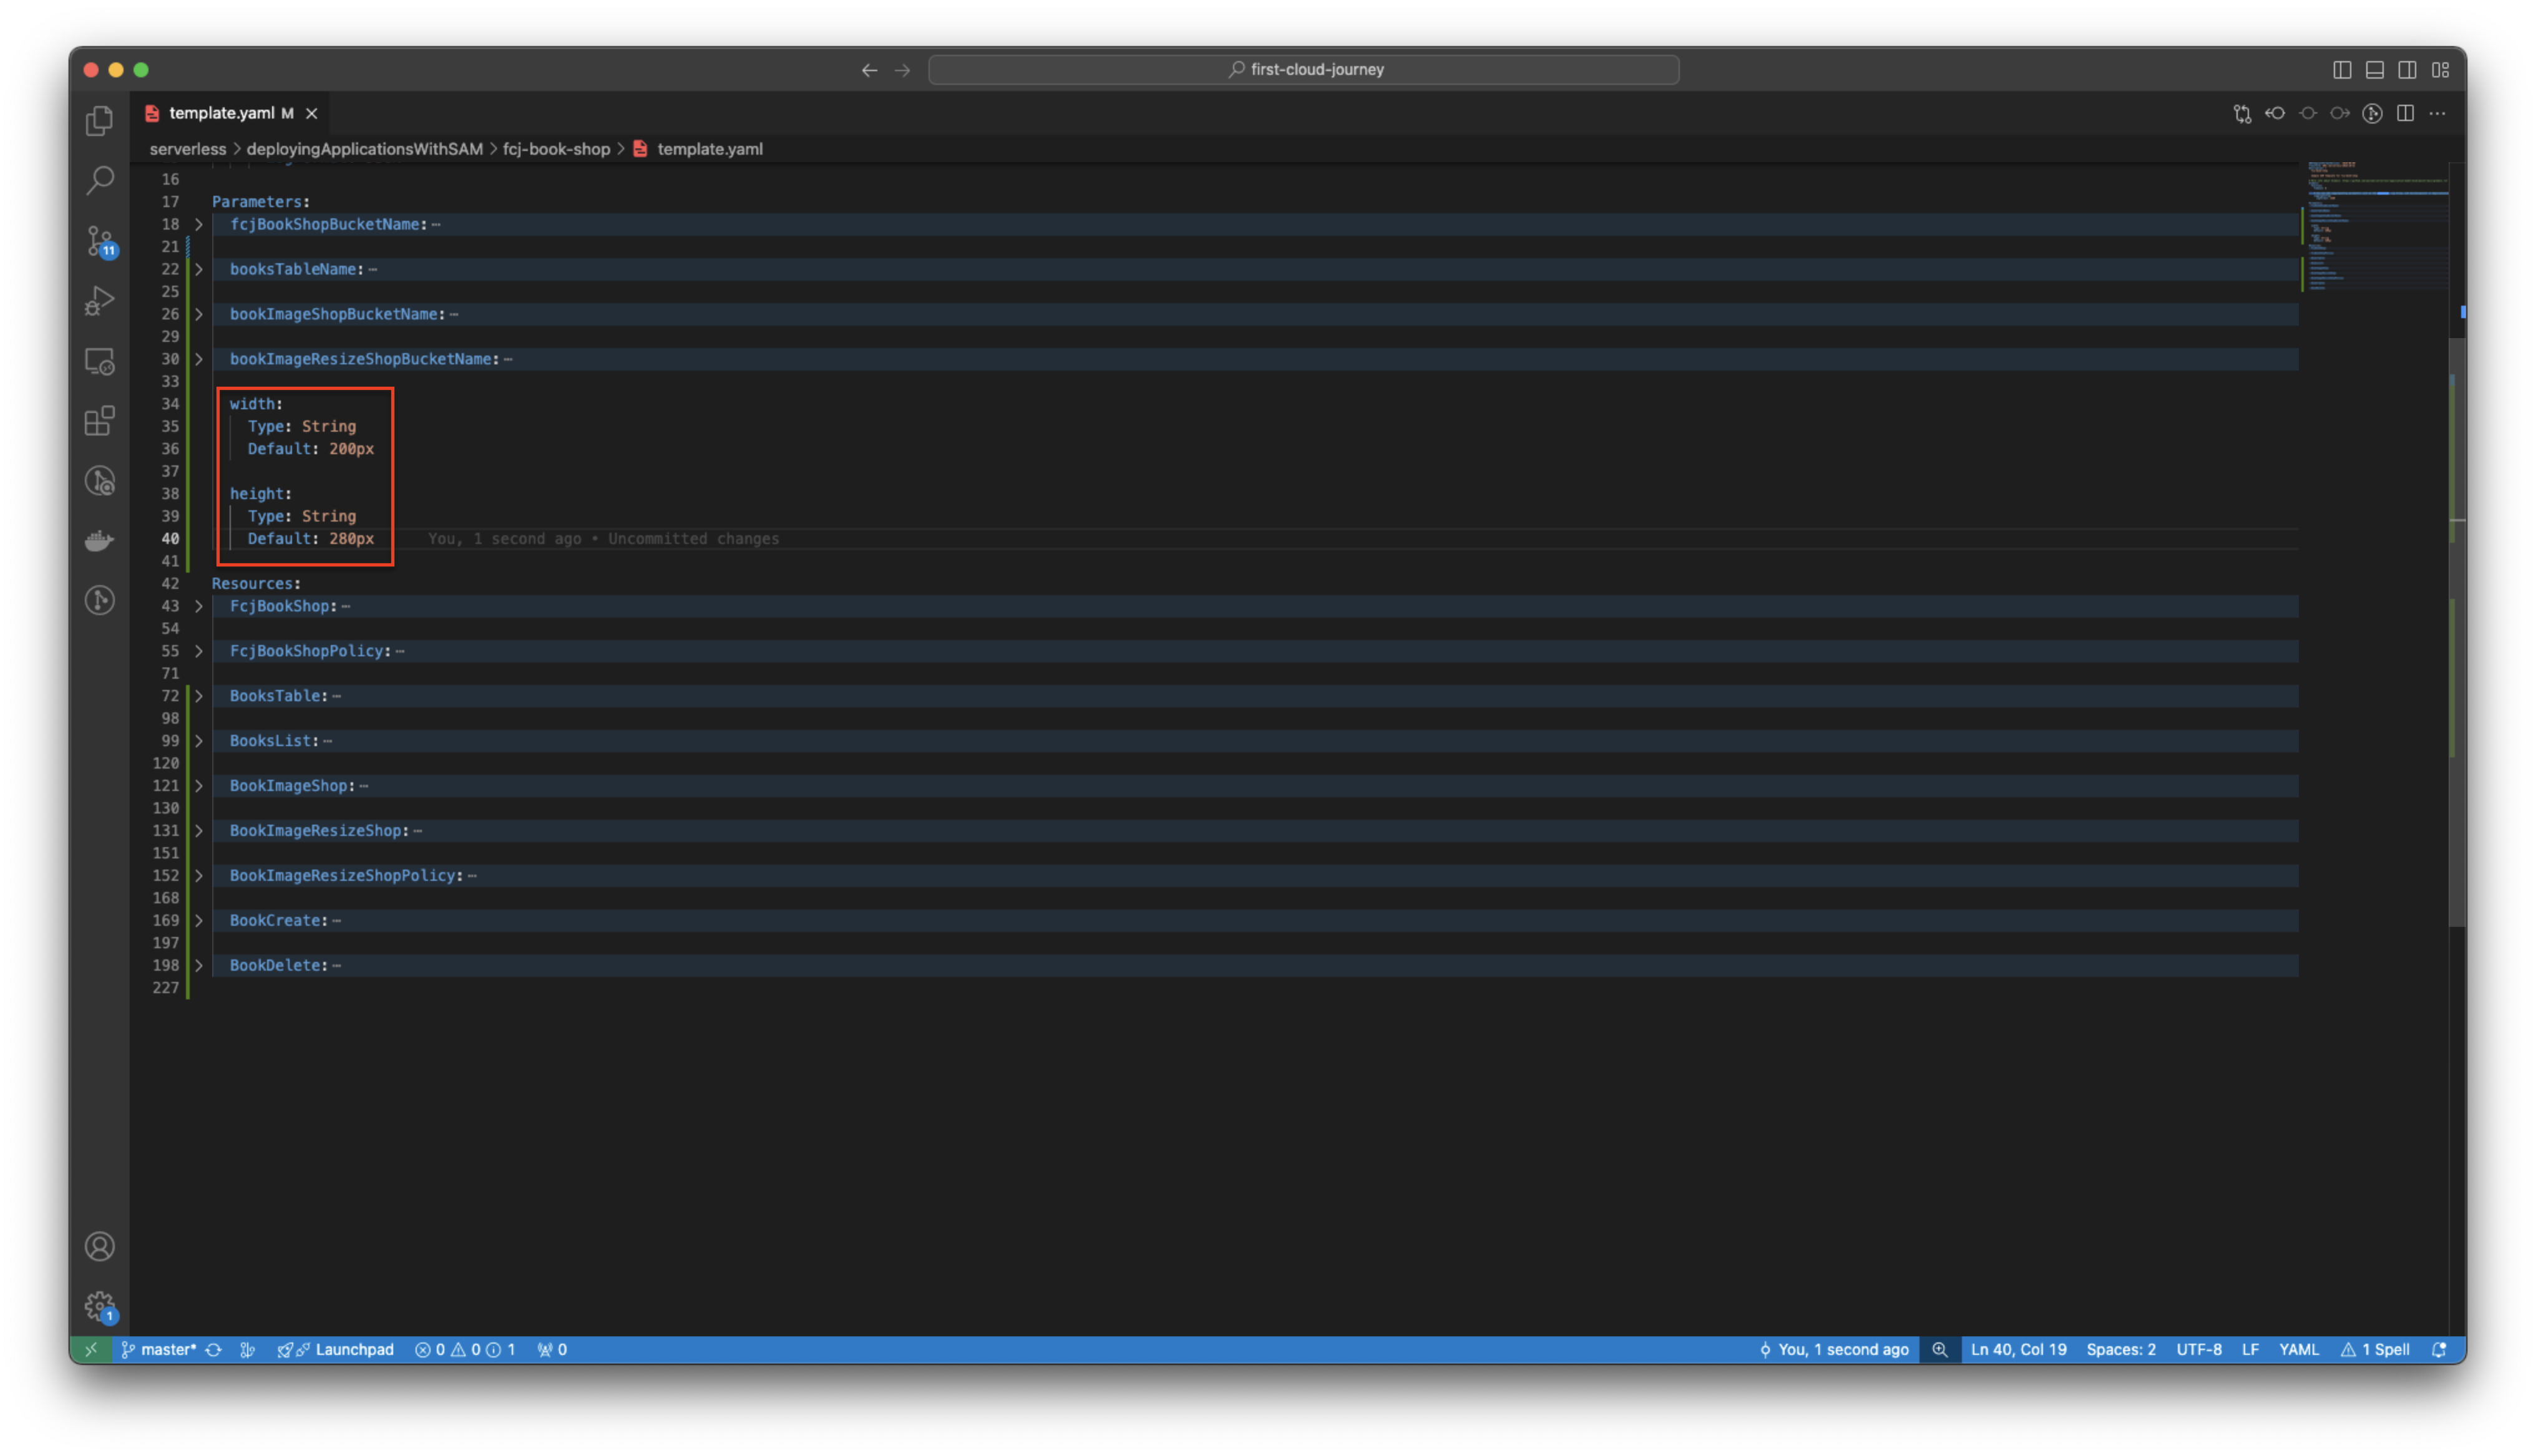Go forward using the navigation arrow

902,70
